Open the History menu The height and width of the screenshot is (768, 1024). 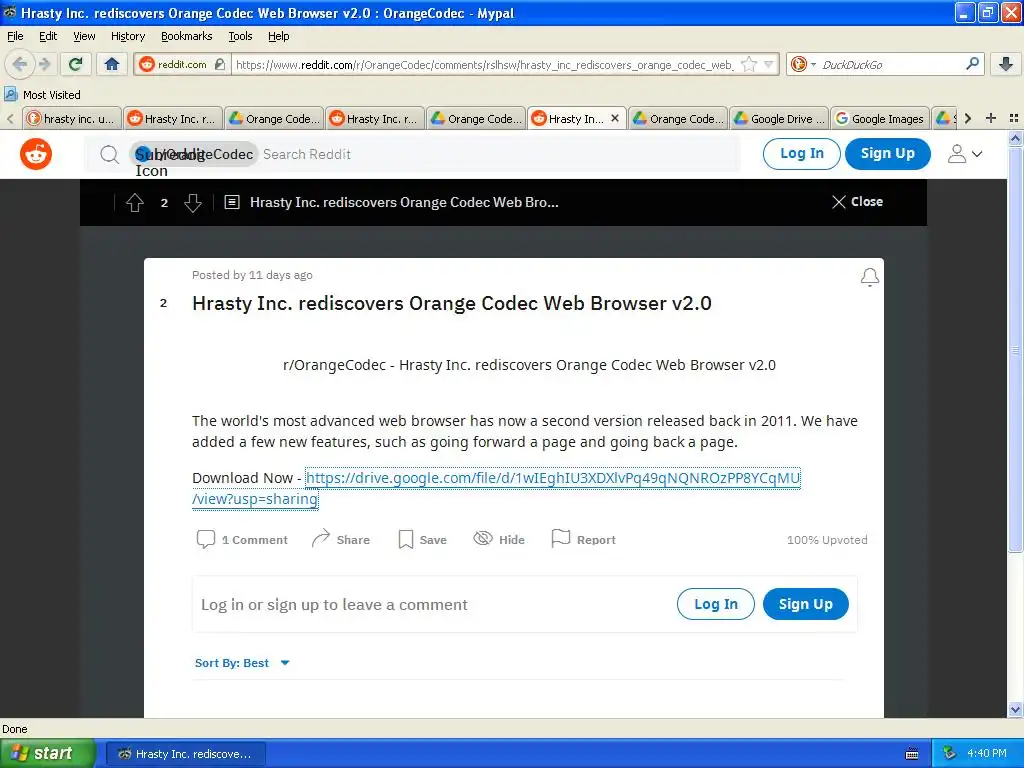[127, 36]
